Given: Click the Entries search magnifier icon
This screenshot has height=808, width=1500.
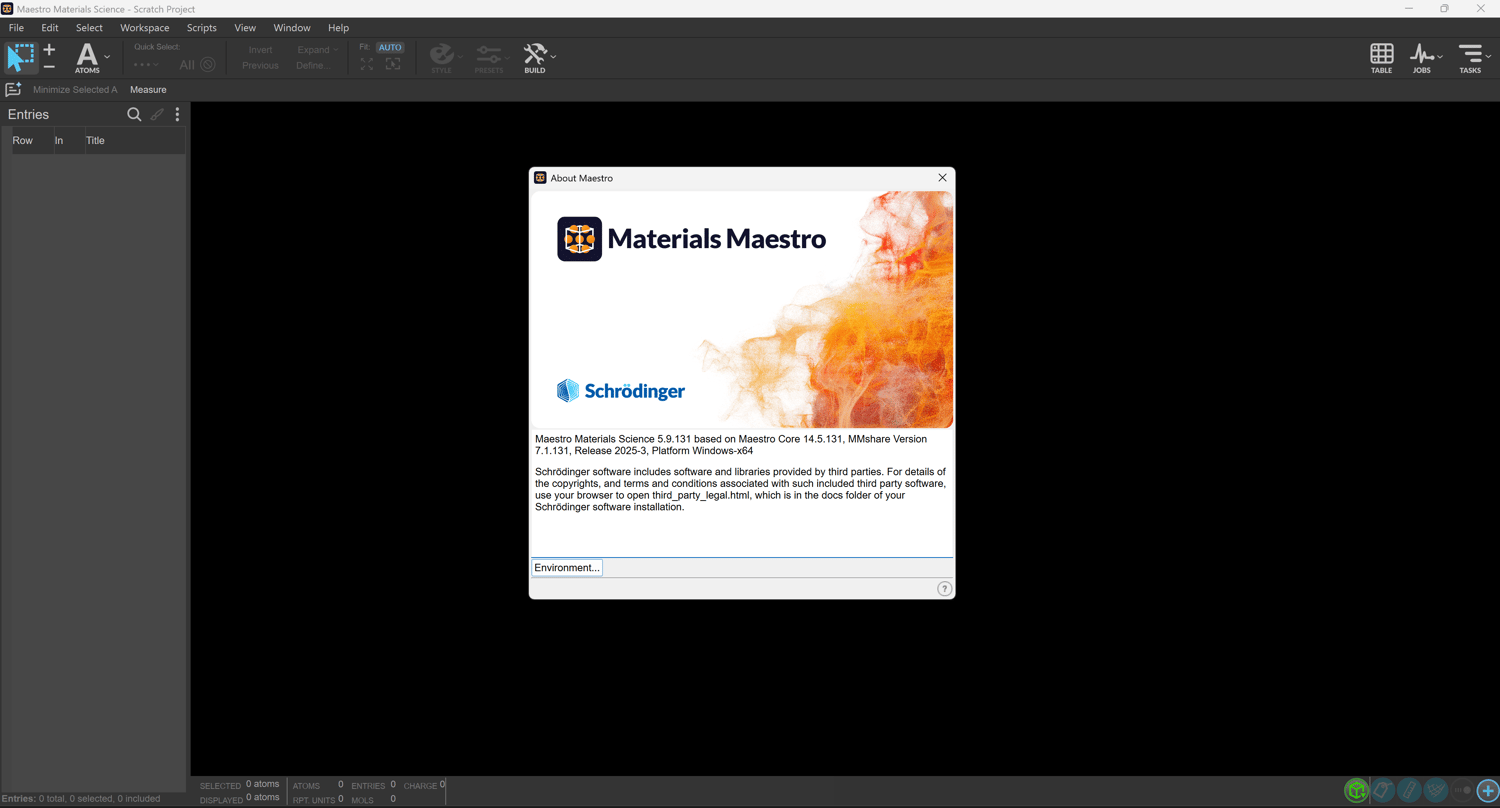Looking at the screenshot, I should point(134,115).
